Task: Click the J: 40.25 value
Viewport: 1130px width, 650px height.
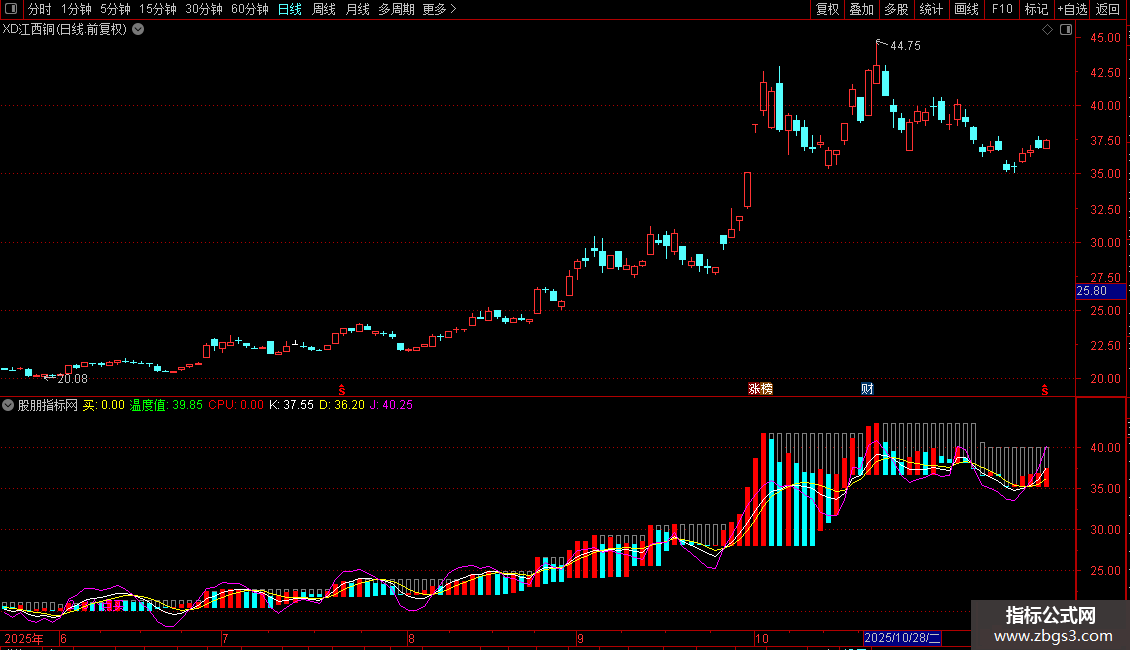Action: point(391,405)
